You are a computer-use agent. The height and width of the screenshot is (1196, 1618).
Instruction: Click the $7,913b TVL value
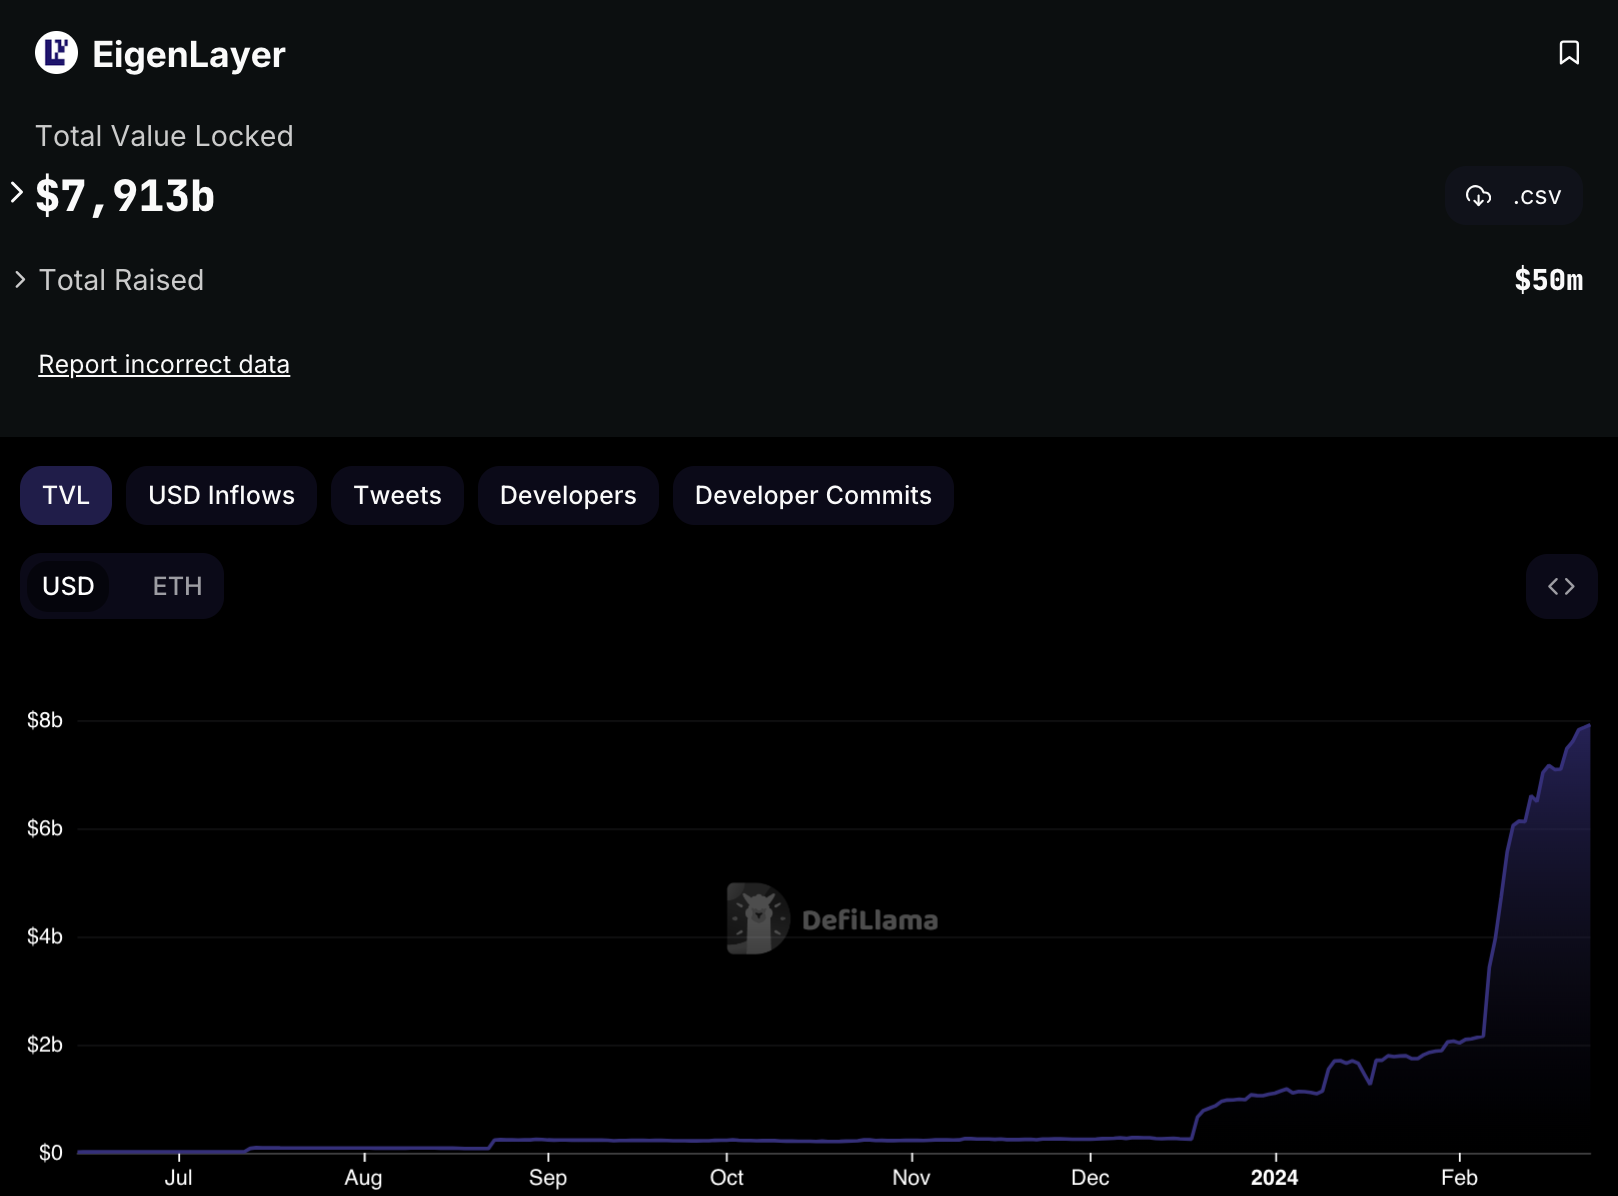pyautogui.click(x=125, y=196)
